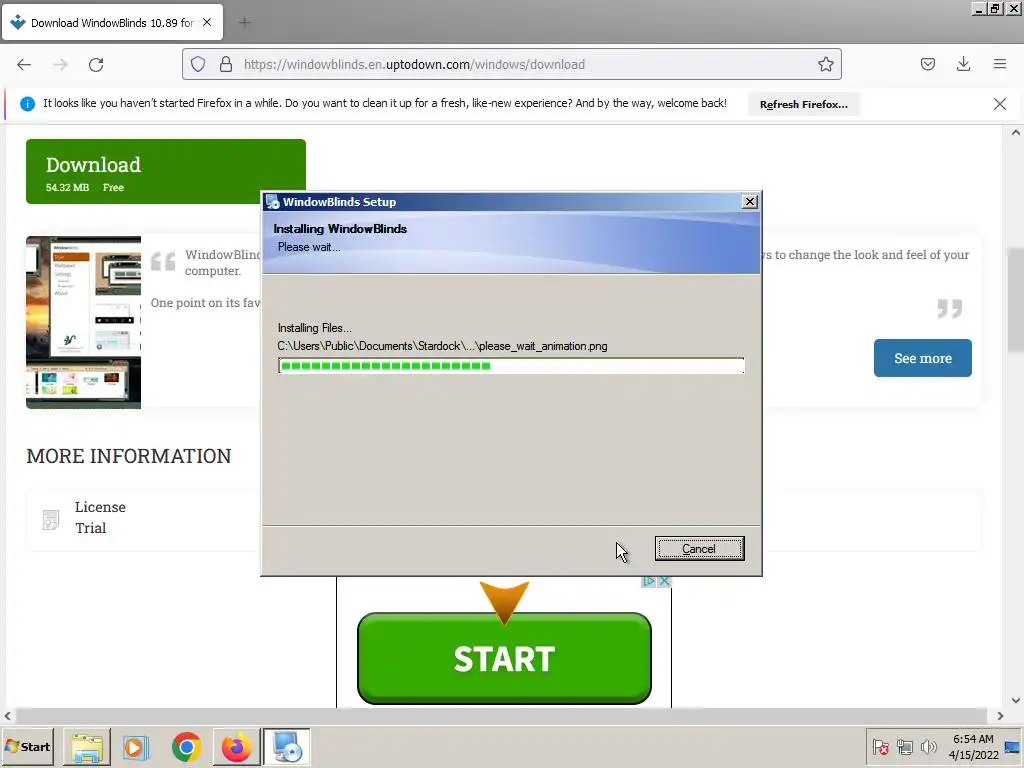Click the vertical scrollbar thumb
Image resolution: width=1024 pixels, height=768 pixels.
[1016, 300]
